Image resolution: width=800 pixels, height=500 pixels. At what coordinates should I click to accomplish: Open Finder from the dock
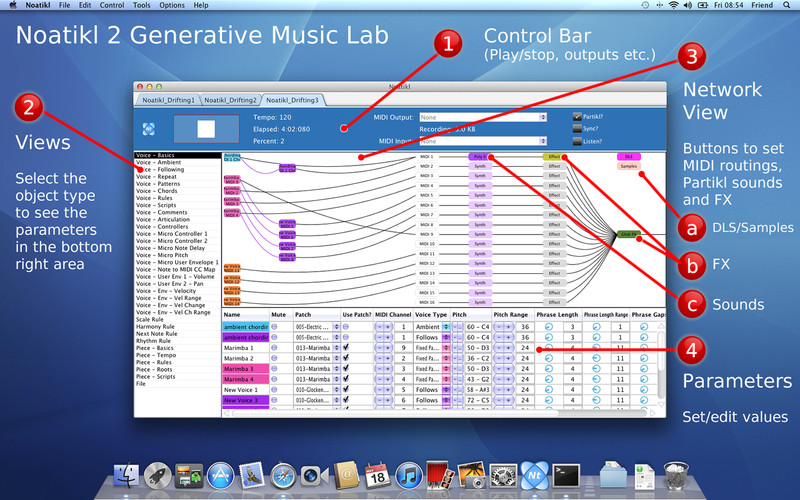click(x=126, y=476)
